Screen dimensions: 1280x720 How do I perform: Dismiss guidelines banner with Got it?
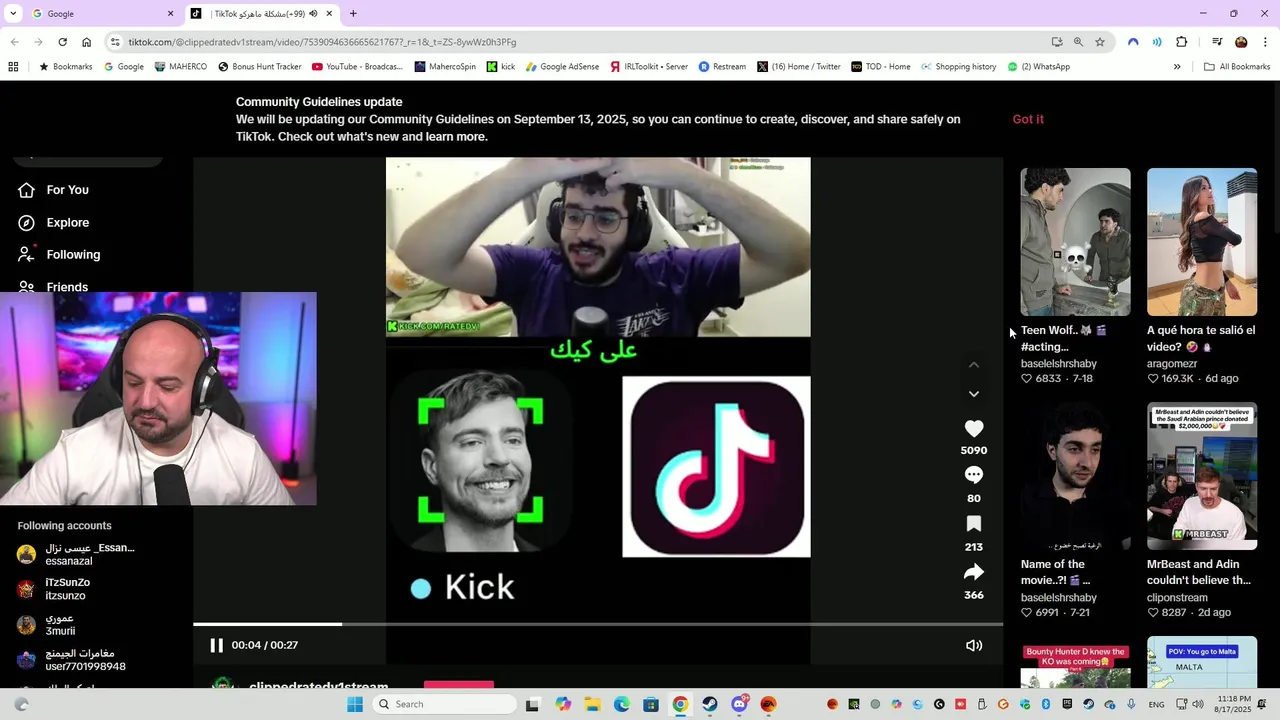point(1028,119)
